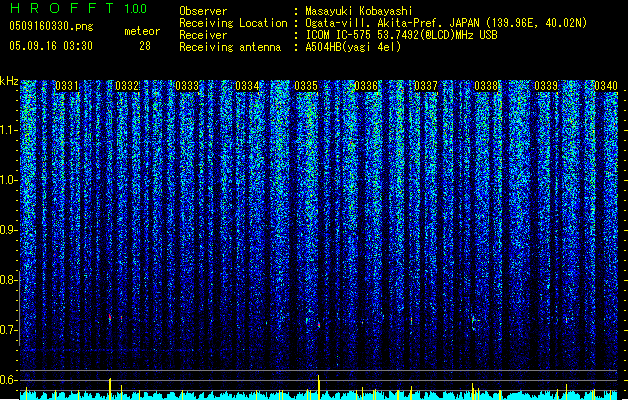Image resolution: width=629 pixels, height=400 pixels.
Task: Click the date stamp 05.09.16 03:30
Action: click(51, 46)
